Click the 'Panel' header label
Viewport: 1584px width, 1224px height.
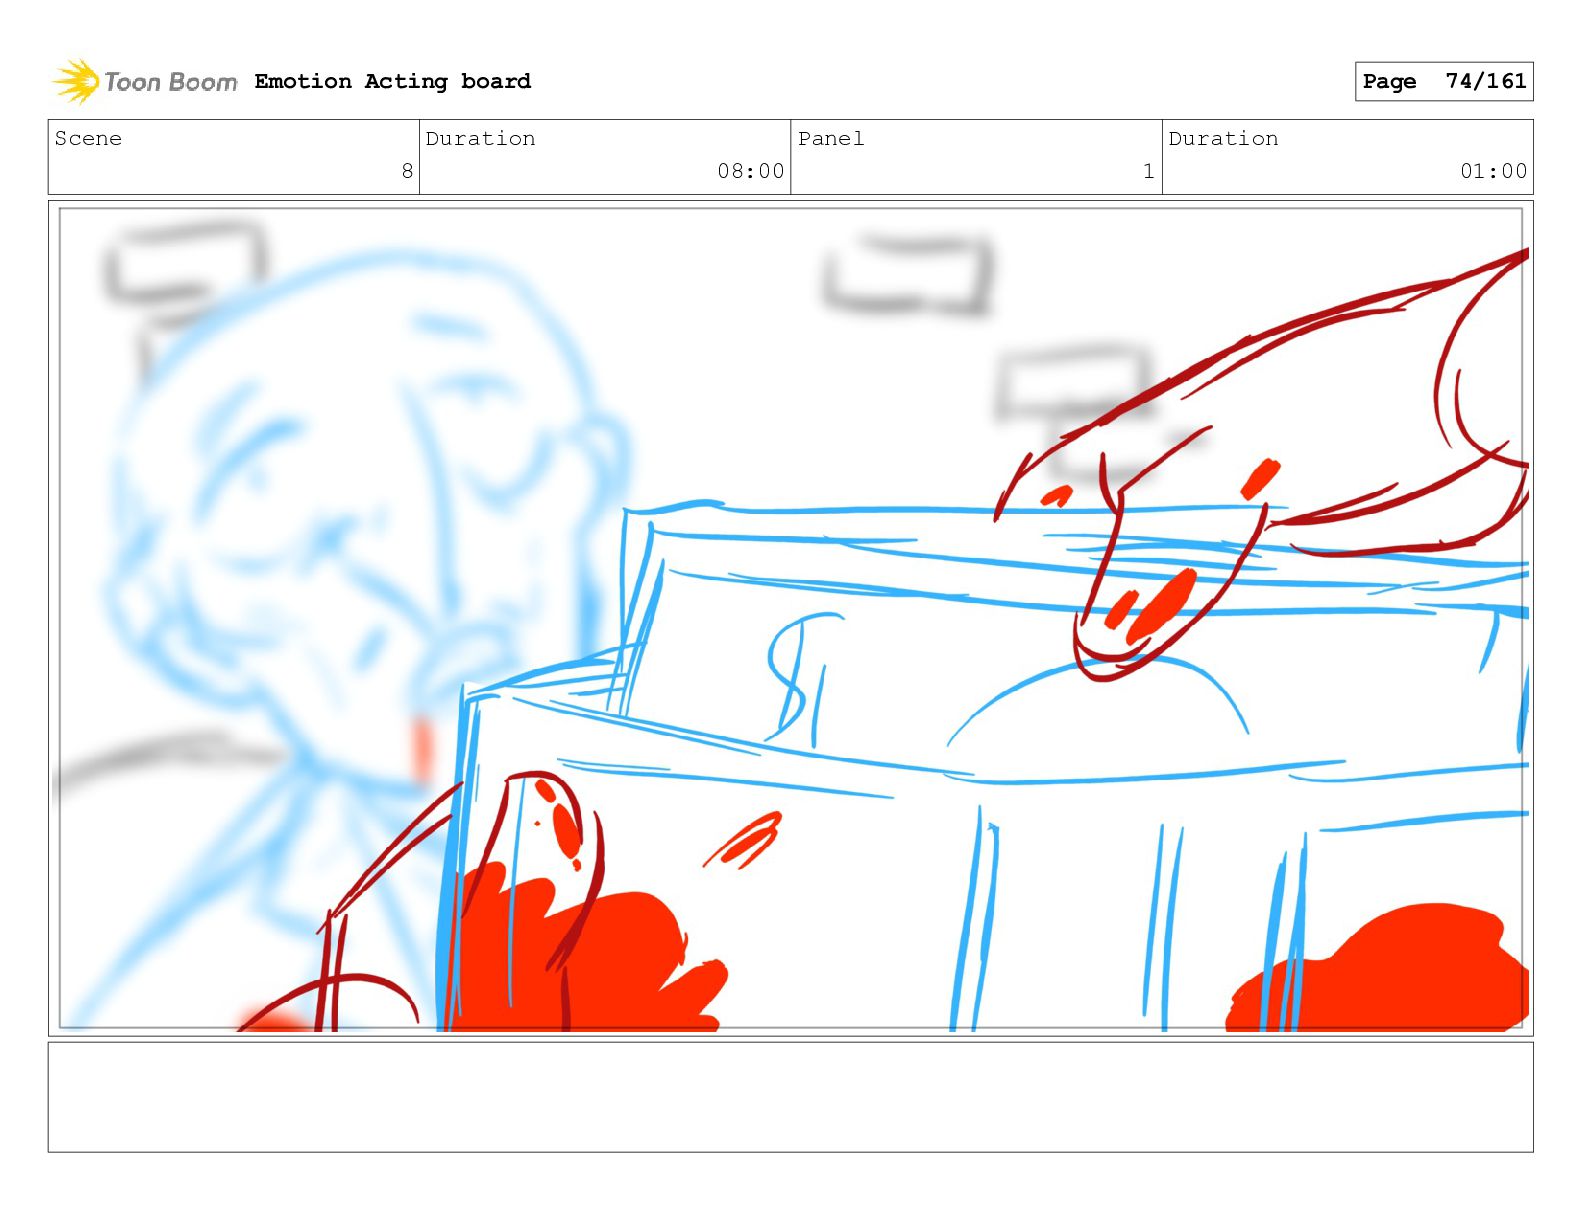[831, 138]
